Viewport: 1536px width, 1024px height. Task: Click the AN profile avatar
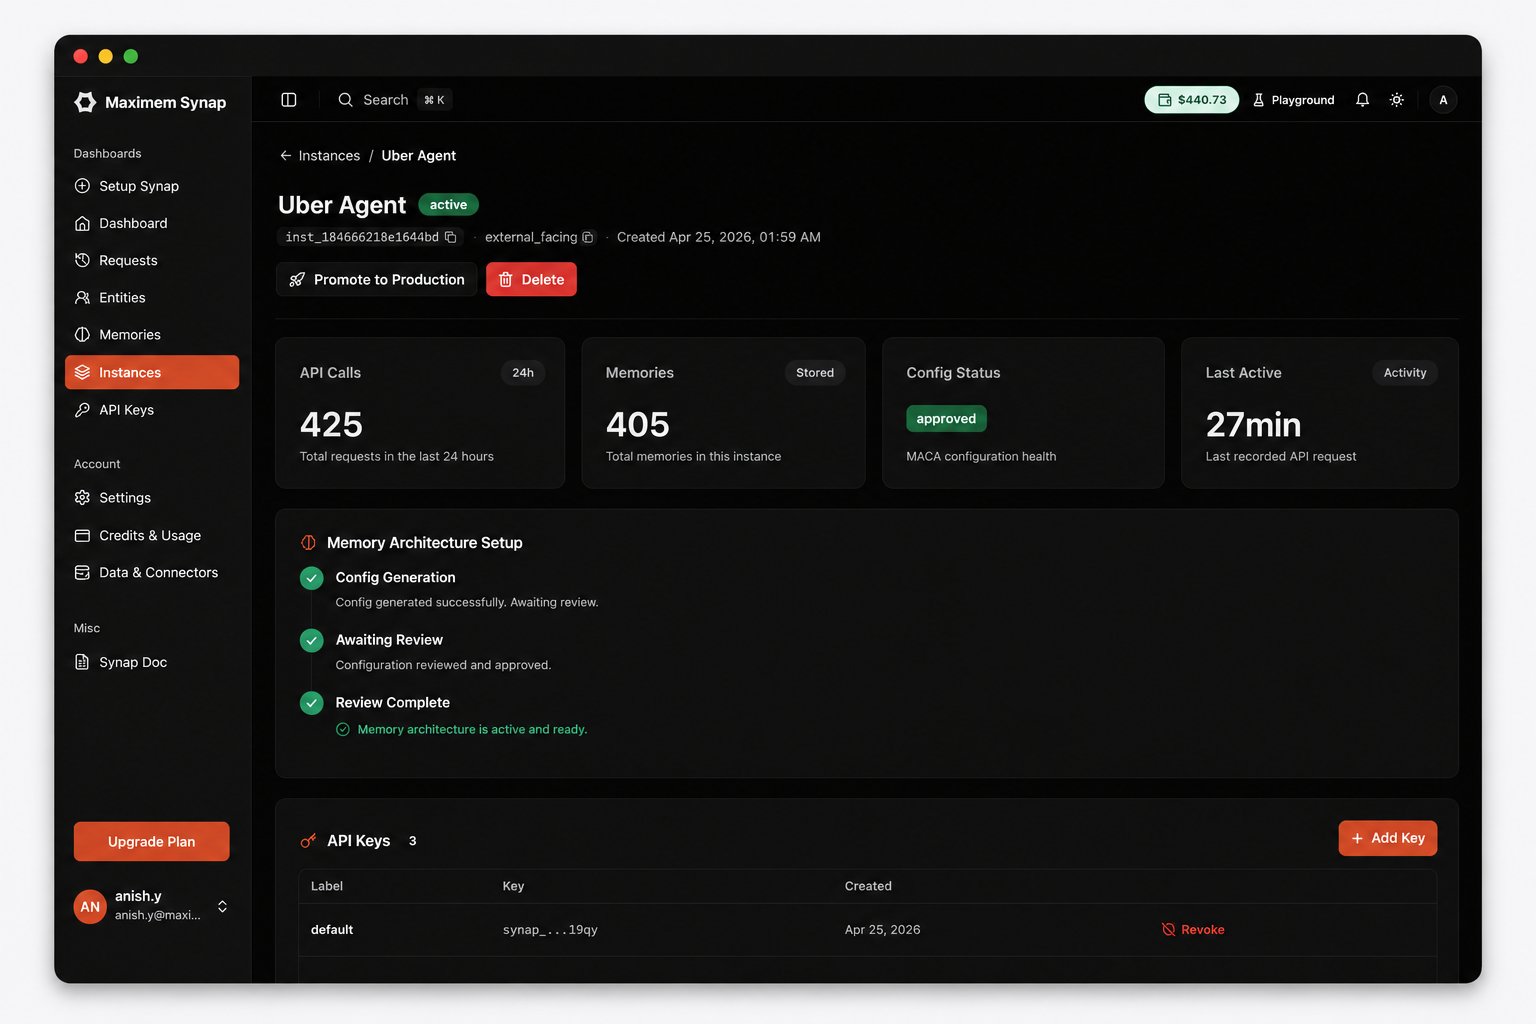[90, 907]
